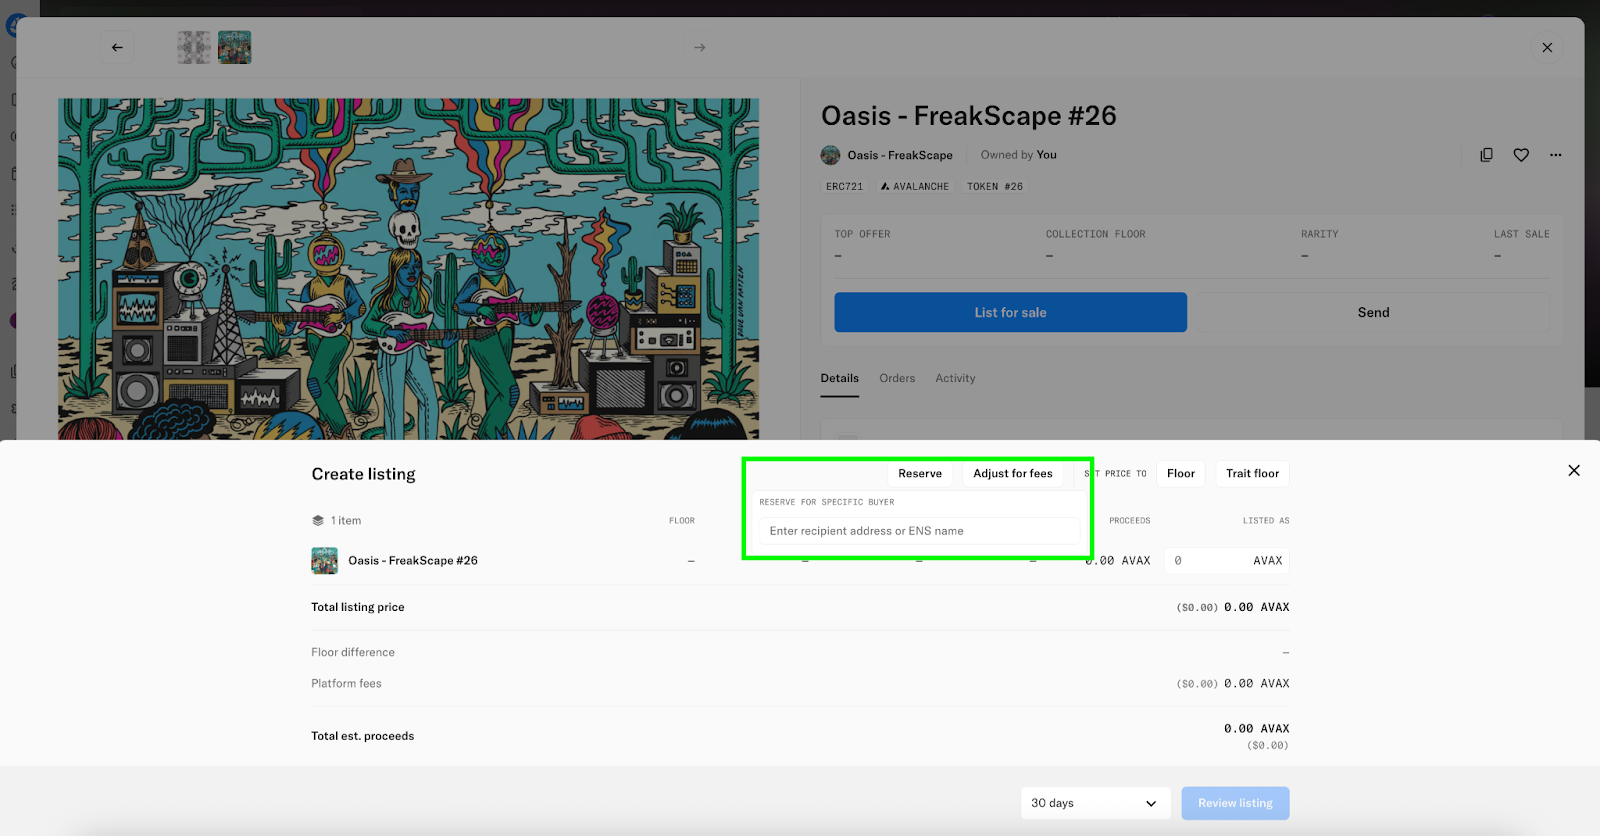Favorite the NFT with the heart icon
Image resolution: width=1600 pixels, height=836 pixels.
(x=1521, y=155)
